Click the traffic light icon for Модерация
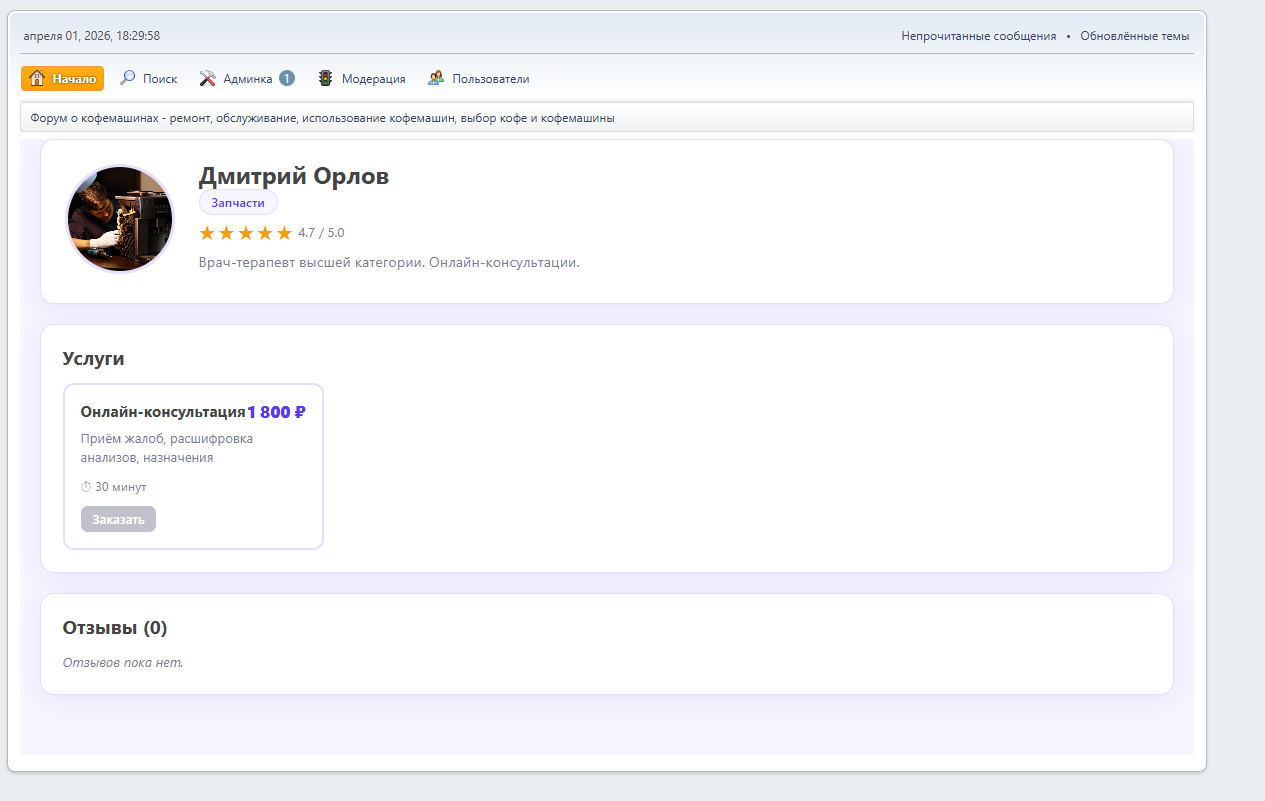Screen dimensions: 1265x801 (326, 78)
